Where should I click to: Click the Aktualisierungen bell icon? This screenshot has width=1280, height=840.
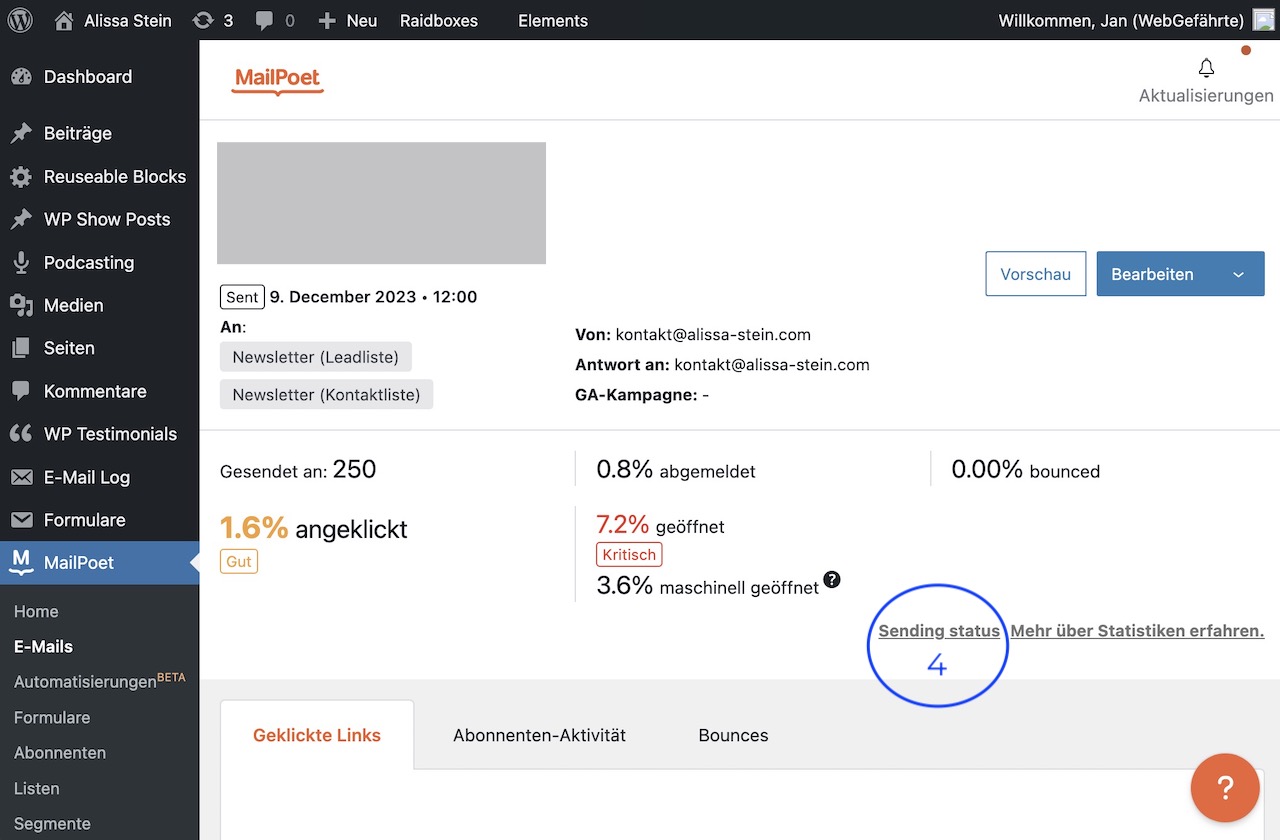click(x=1207, y=68)
